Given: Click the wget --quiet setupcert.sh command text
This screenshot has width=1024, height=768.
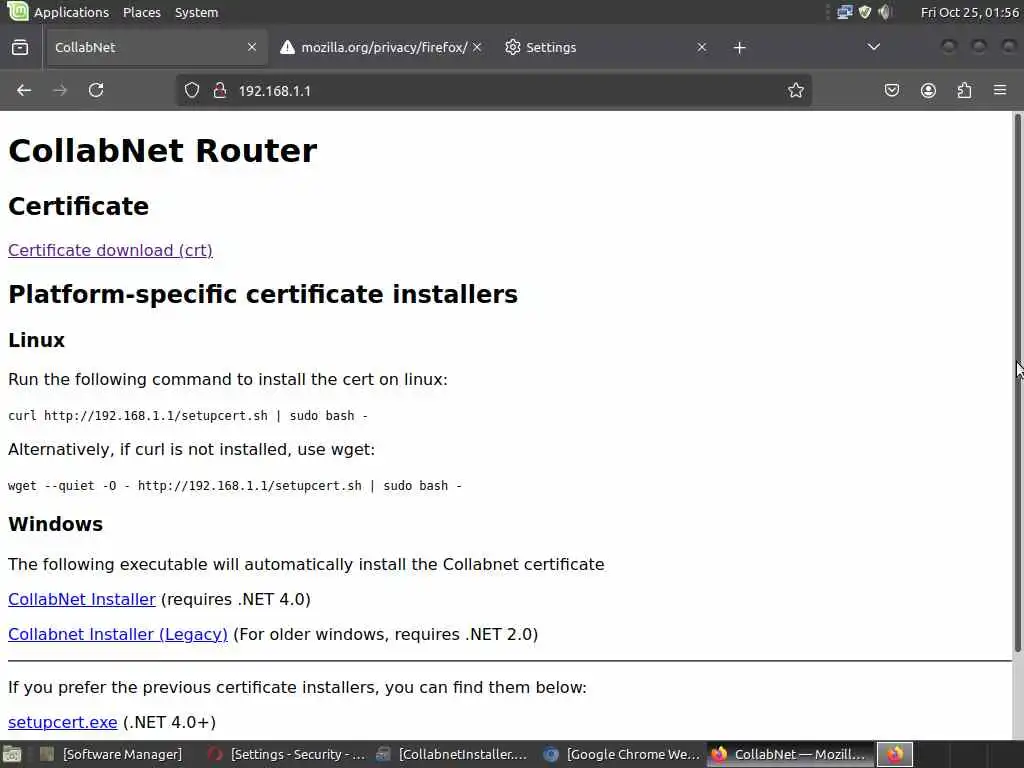Looking at the screenshot, I should [x=235, y=485].
